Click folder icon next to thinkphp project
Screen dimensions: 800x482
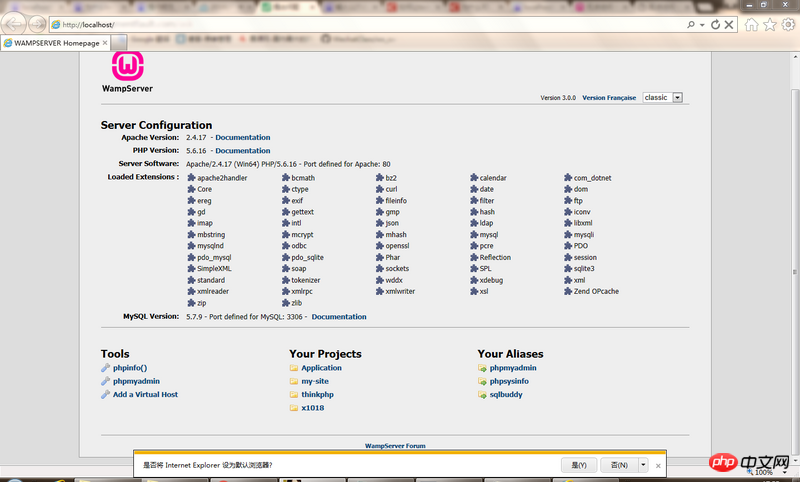click(294, 394)
